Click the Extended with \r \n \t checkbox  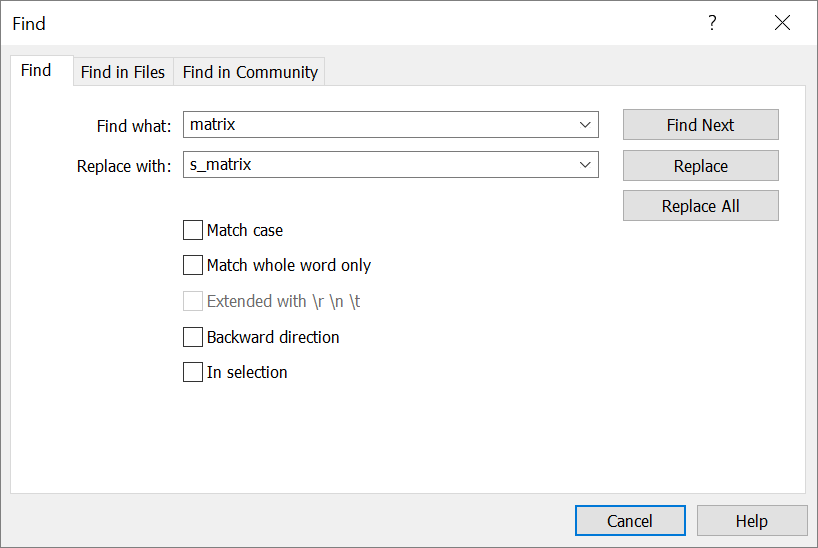193,301
